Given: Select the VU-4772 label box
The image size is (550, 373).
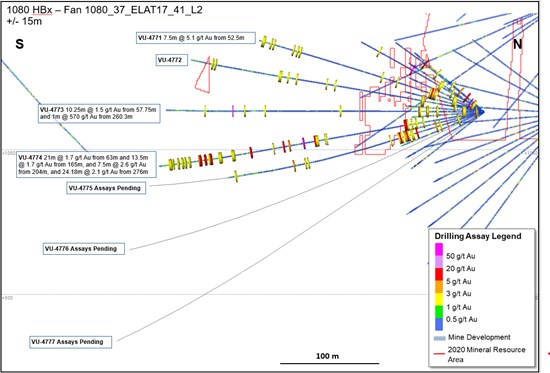Looking at the screenshot, I should tap(172, 60).
